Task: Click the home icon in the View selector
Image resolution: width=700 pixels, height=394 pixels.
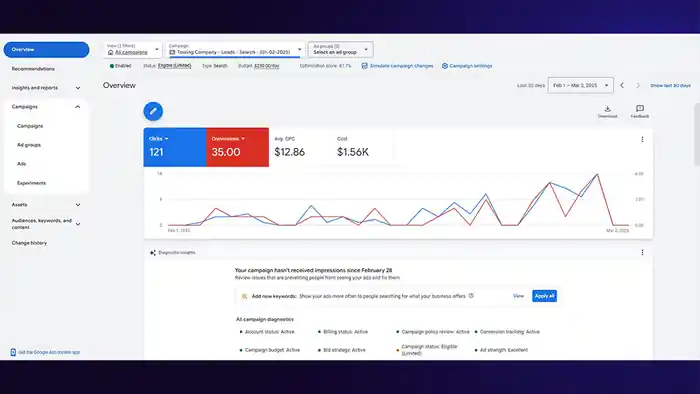Action: click(x=110, y=52)
